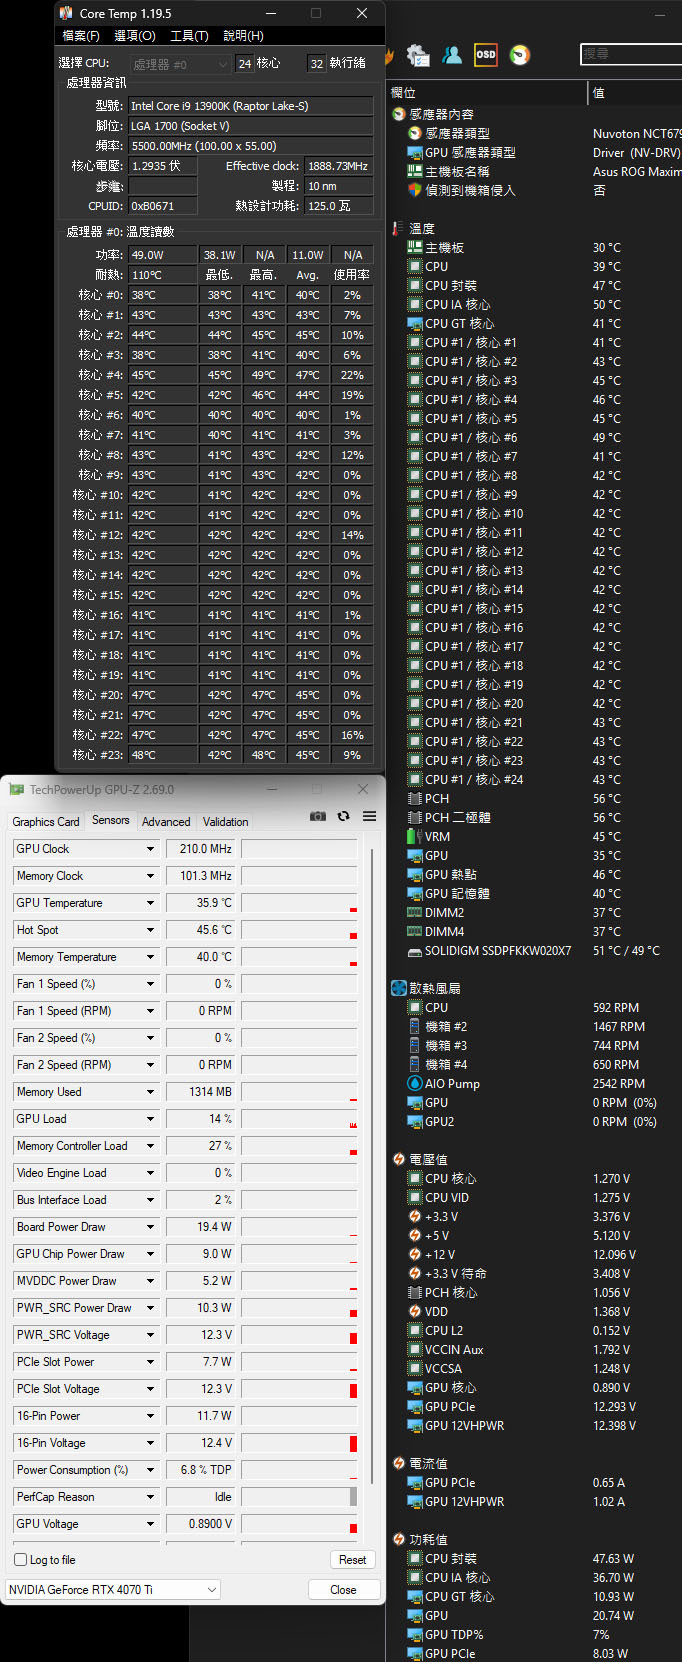Open the GPU Clock sensor dropdown

[151, 849]
